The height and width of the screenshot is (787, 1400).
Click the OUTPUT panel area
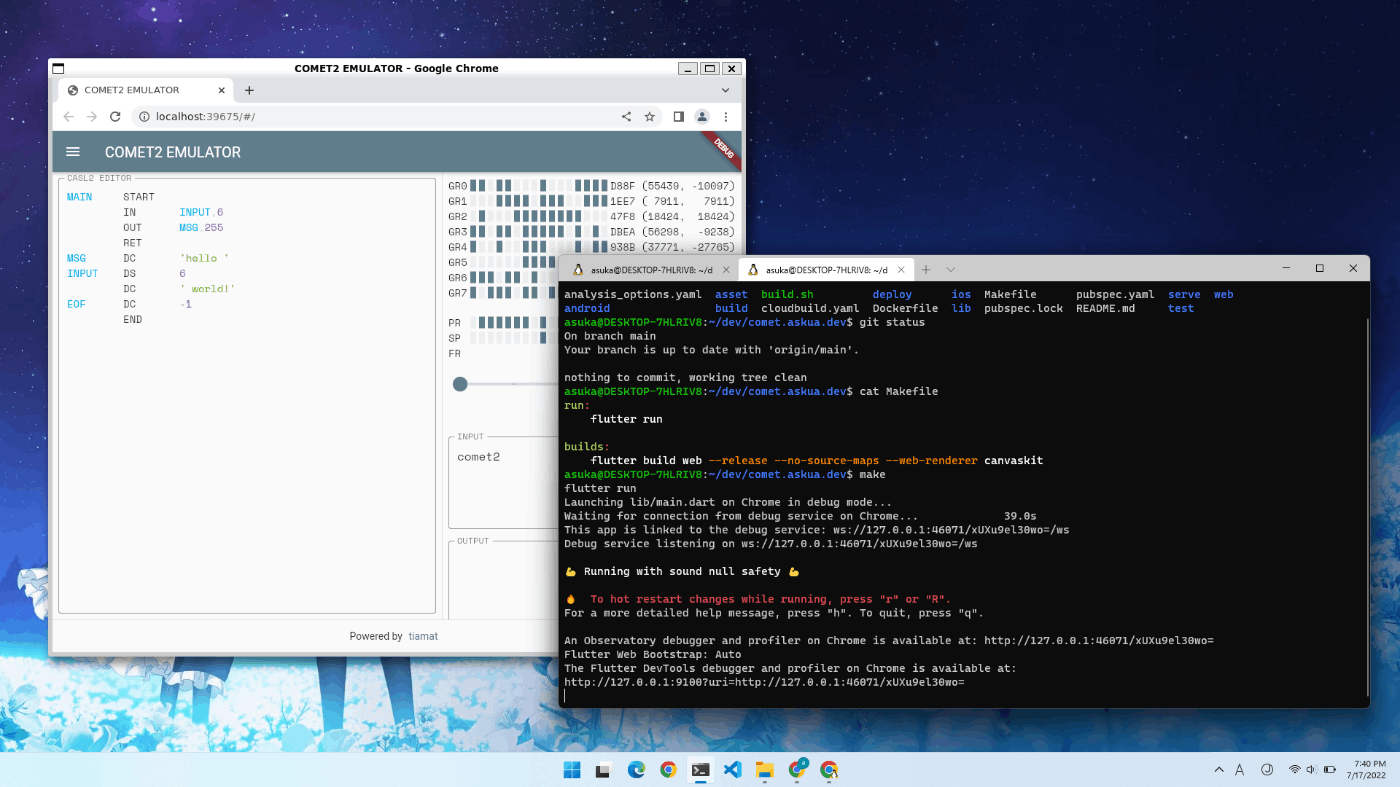(x=503, y=582)
